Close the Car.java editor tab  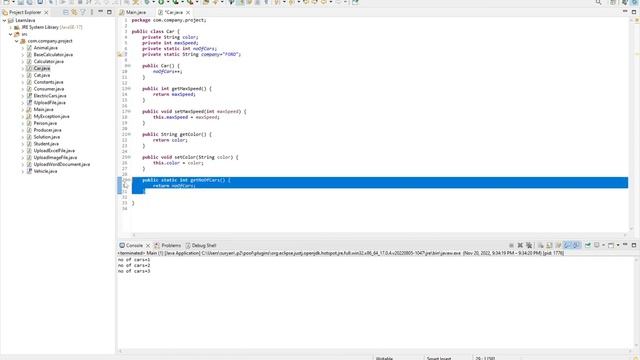click(x=188, y=13)
